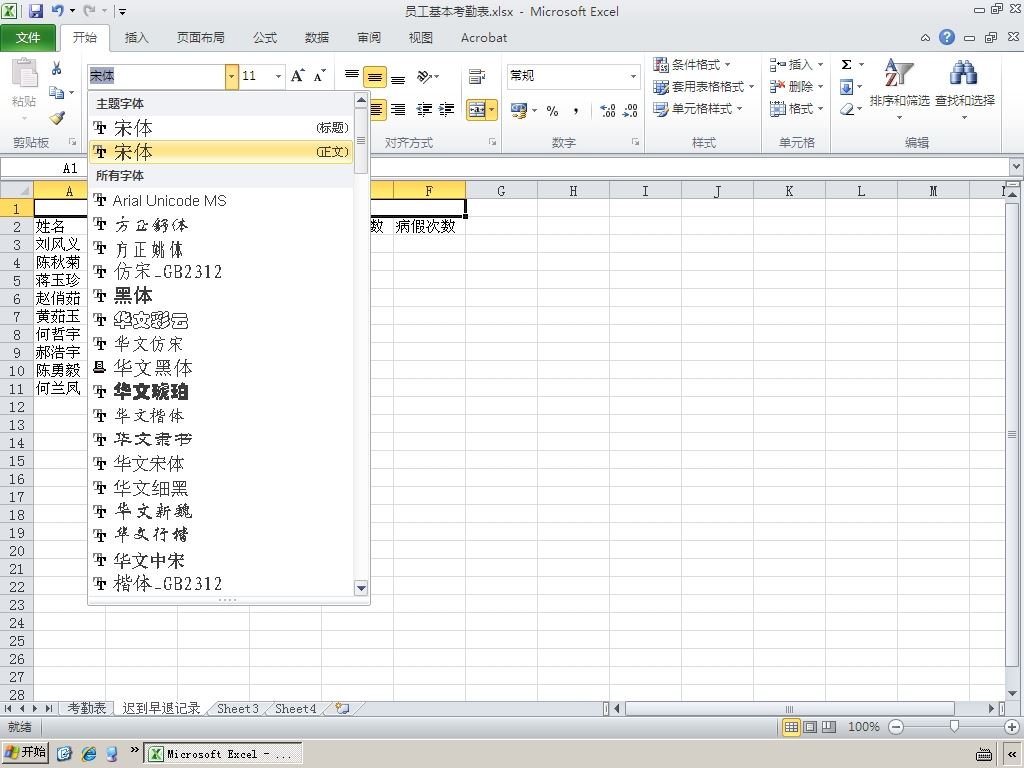Screen dimensions: 1024x768
Task: Select 黑体 font from list
Action: tap(221, 296)
